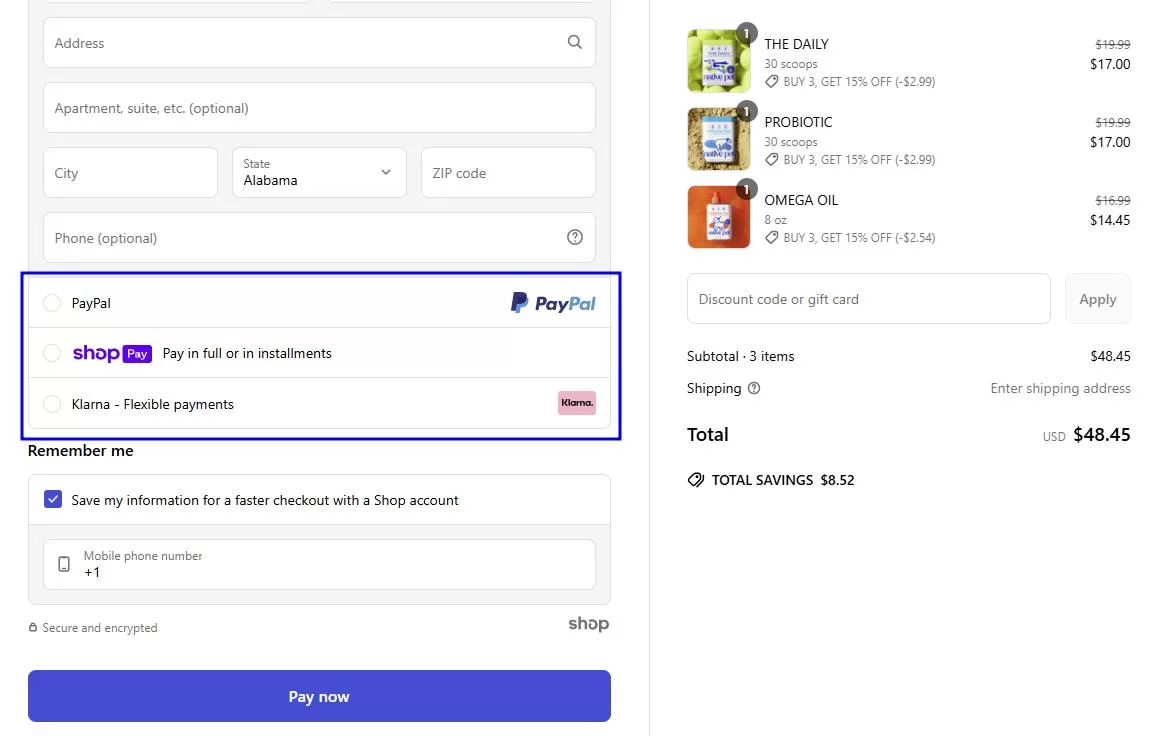Expand the State selector chevron
Viewport: 1154px width, 736px height.
click(x=385, y=172)
